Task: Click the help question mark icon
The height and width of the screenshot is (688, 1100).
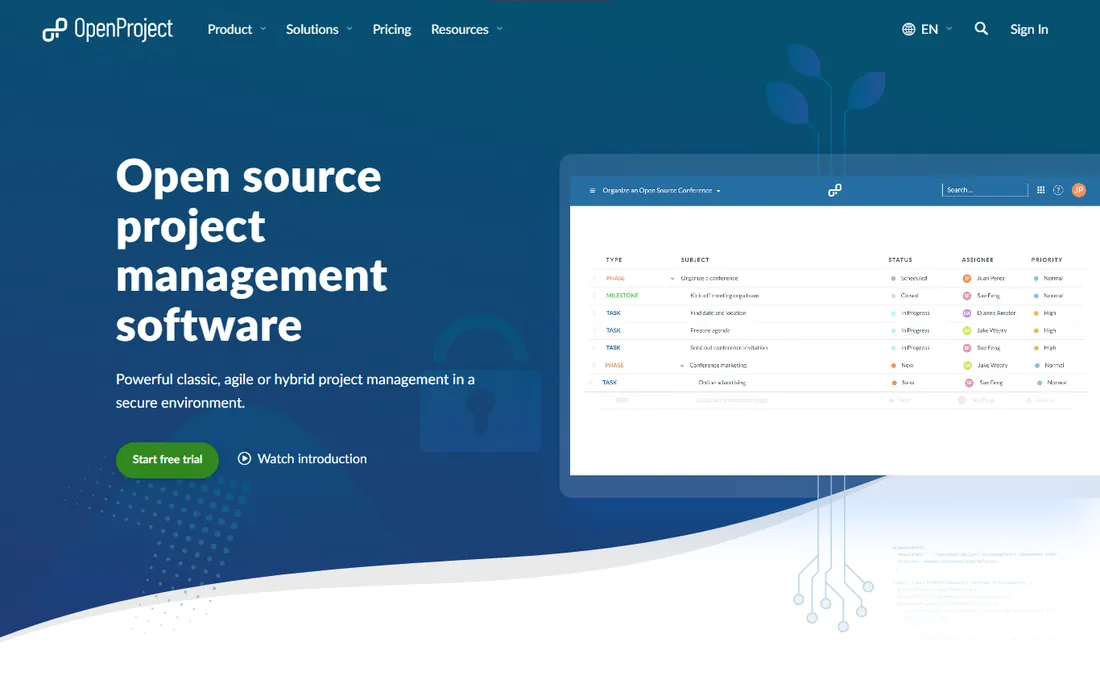Action: click(1058, 190)
